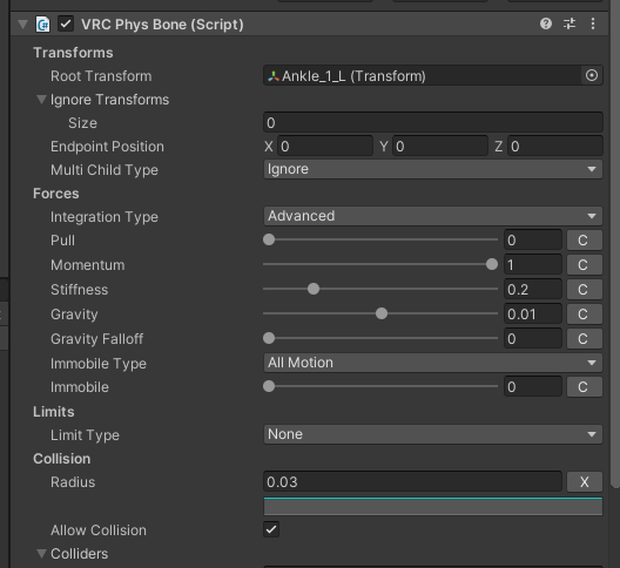Open the Multi Child Type dropdown
Screen dimensions: 620x568
(x=433, y=169)
